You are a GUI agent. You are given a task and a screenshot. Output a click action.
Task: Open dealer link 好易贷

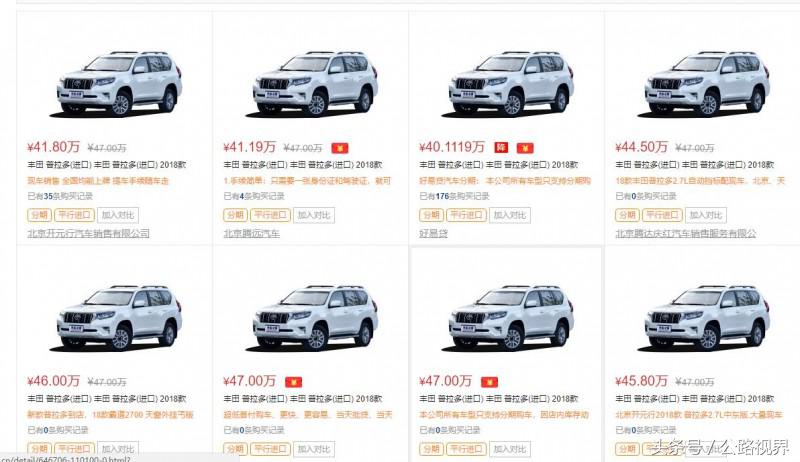click(433, 234)
